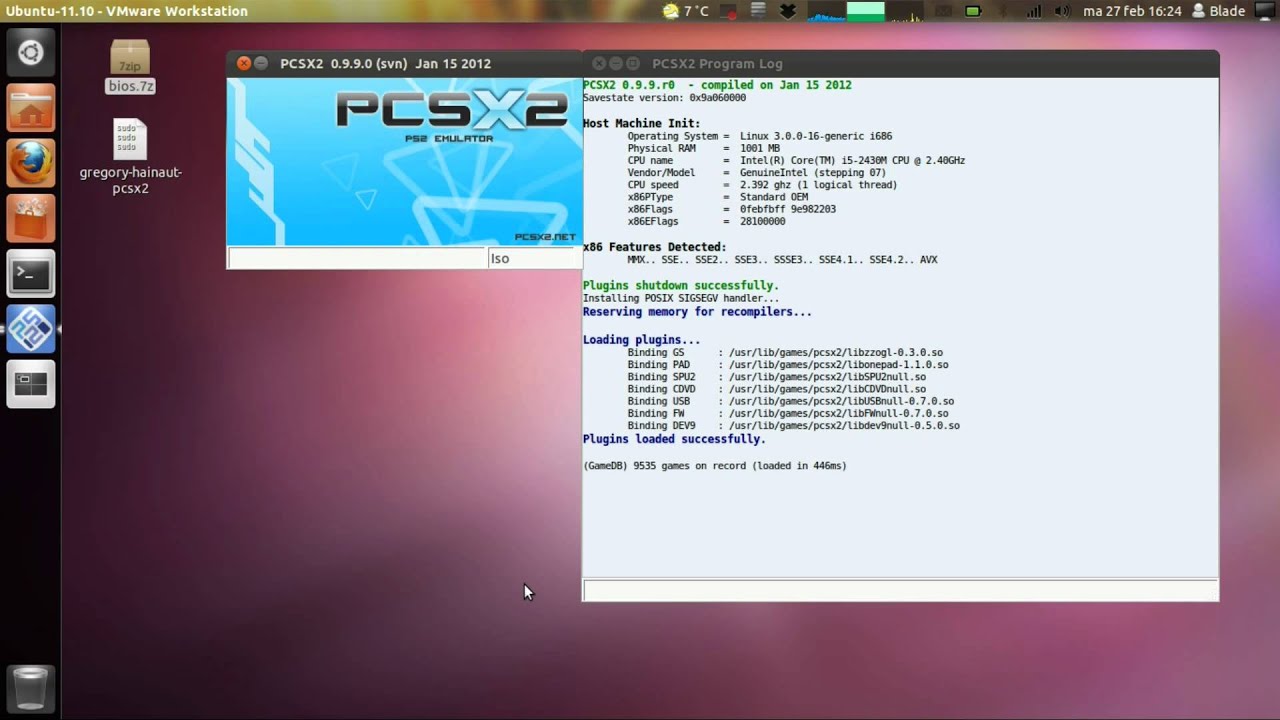Click the blue CPU graph in the panel
Viewport: 1280px width, 720px height.
(826, 11)
